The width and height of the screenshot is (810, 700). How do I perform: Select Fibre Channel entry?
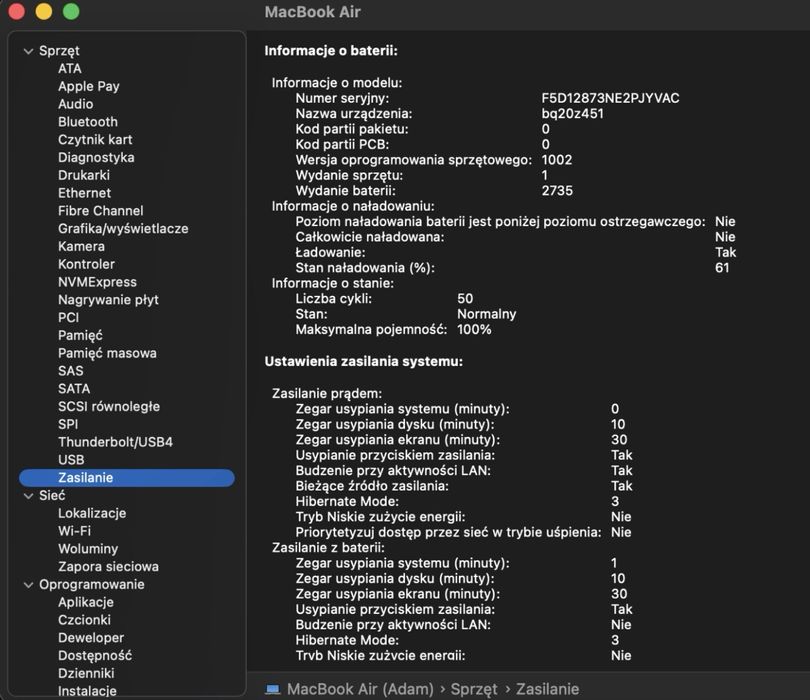coord(101,211)
